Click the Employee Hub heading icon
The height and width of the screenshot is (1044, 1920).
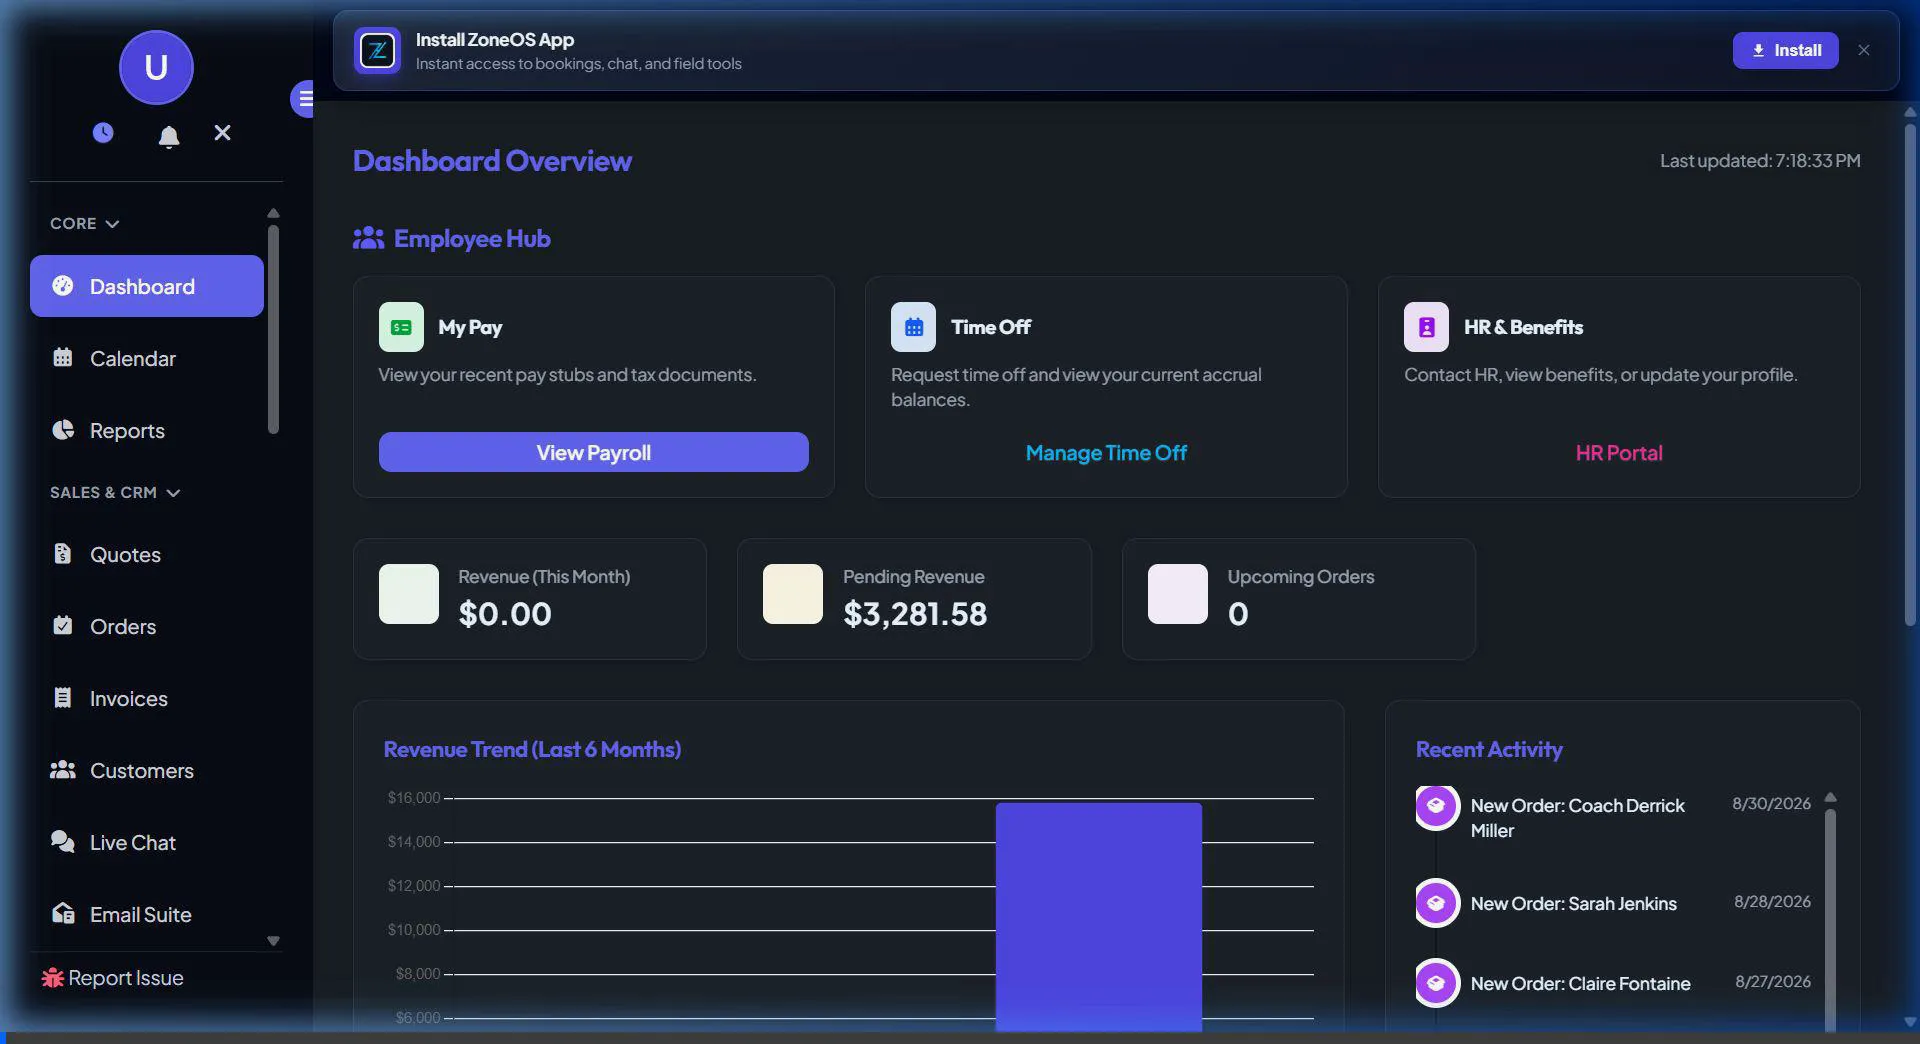coord(368,238)
